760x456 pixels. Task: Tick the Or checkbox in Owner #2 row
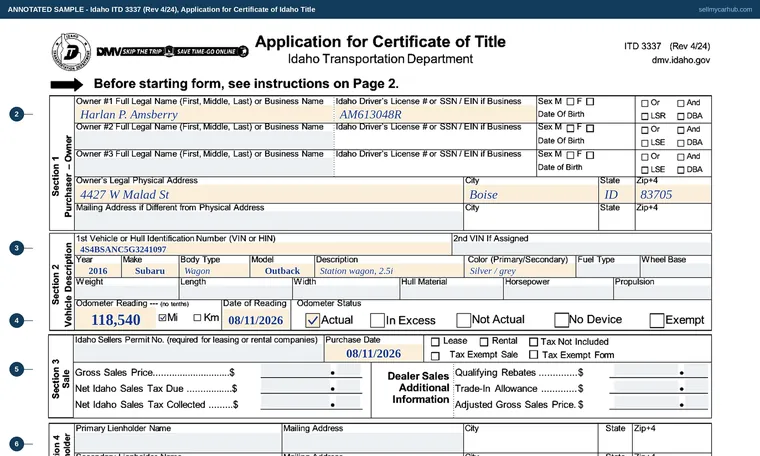[645, 130]
